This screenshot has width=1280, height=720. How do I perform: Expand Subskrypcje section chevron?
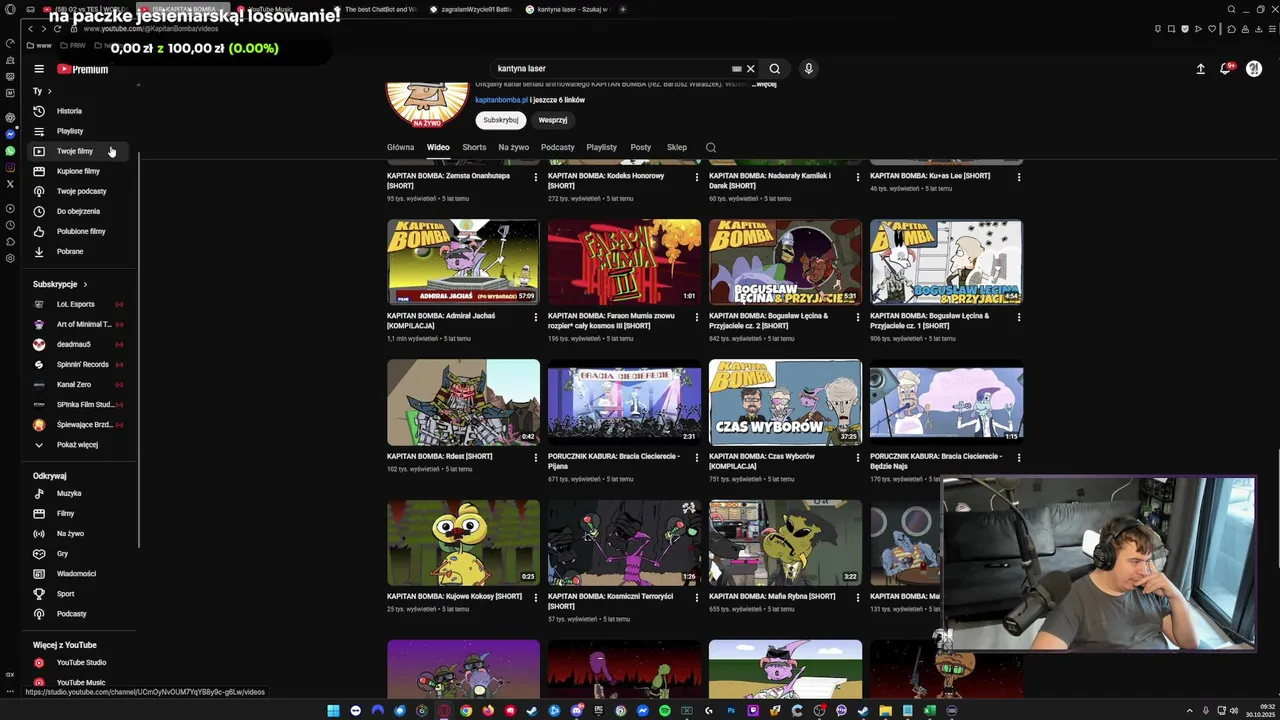(85, 284)
